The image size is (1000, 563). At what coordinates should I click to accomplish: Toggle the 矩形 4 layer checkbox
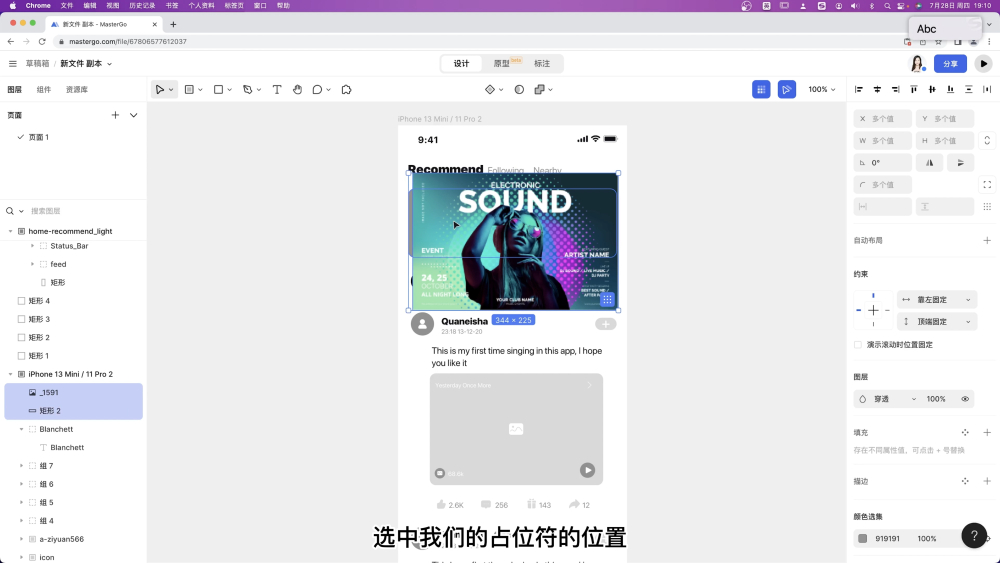coord(21,301)
